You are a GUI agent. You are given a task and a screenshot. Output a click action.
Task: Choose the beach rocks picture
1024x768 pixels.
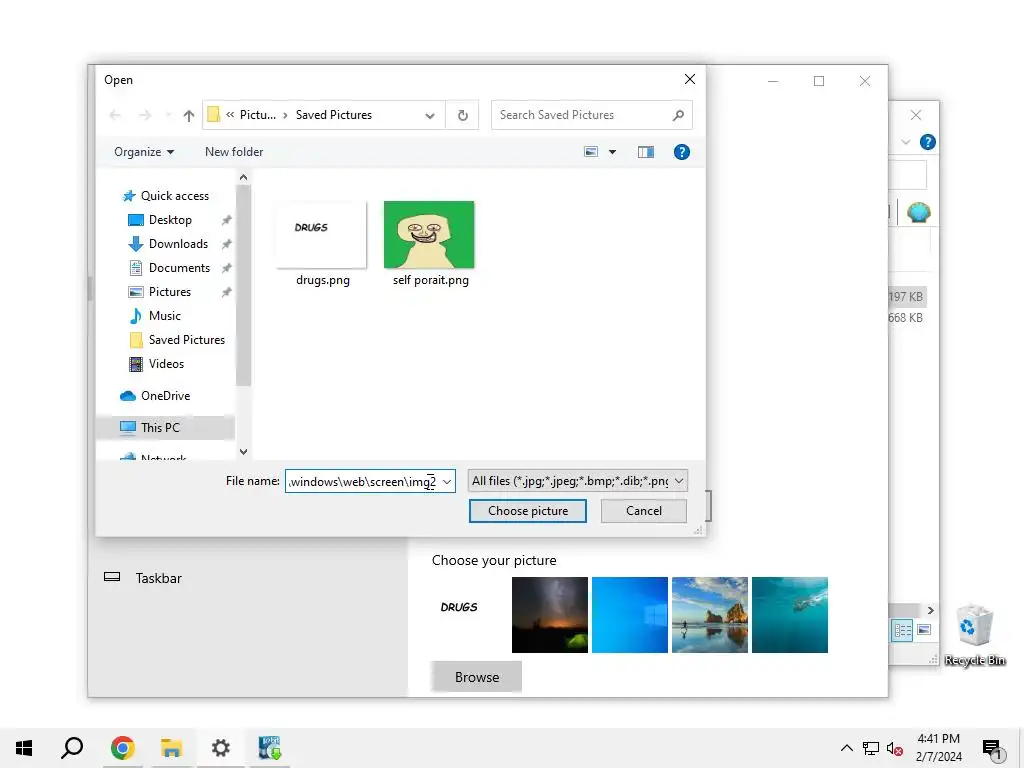[709, 615]
